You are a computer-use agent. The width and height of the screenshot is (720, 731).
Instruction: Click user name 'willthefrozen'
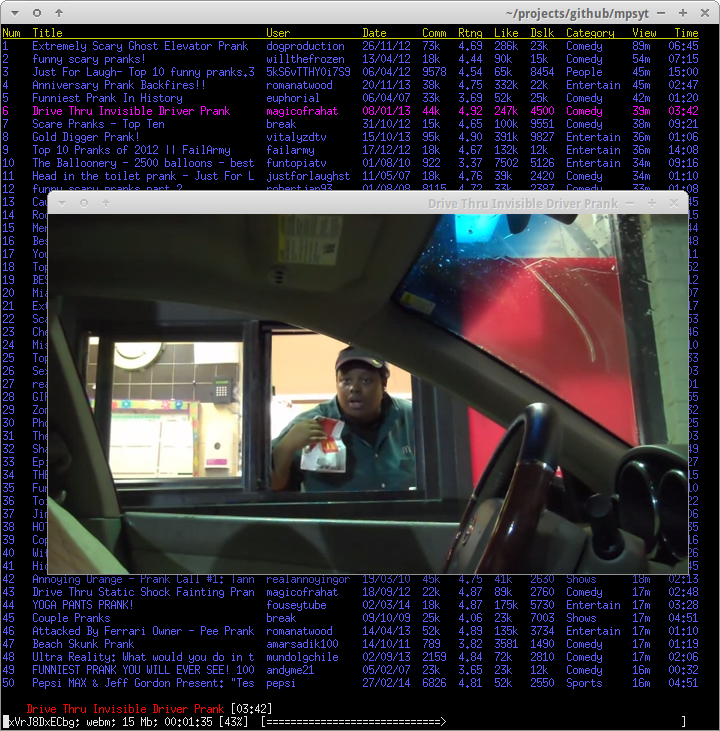(x=305, y=59)
